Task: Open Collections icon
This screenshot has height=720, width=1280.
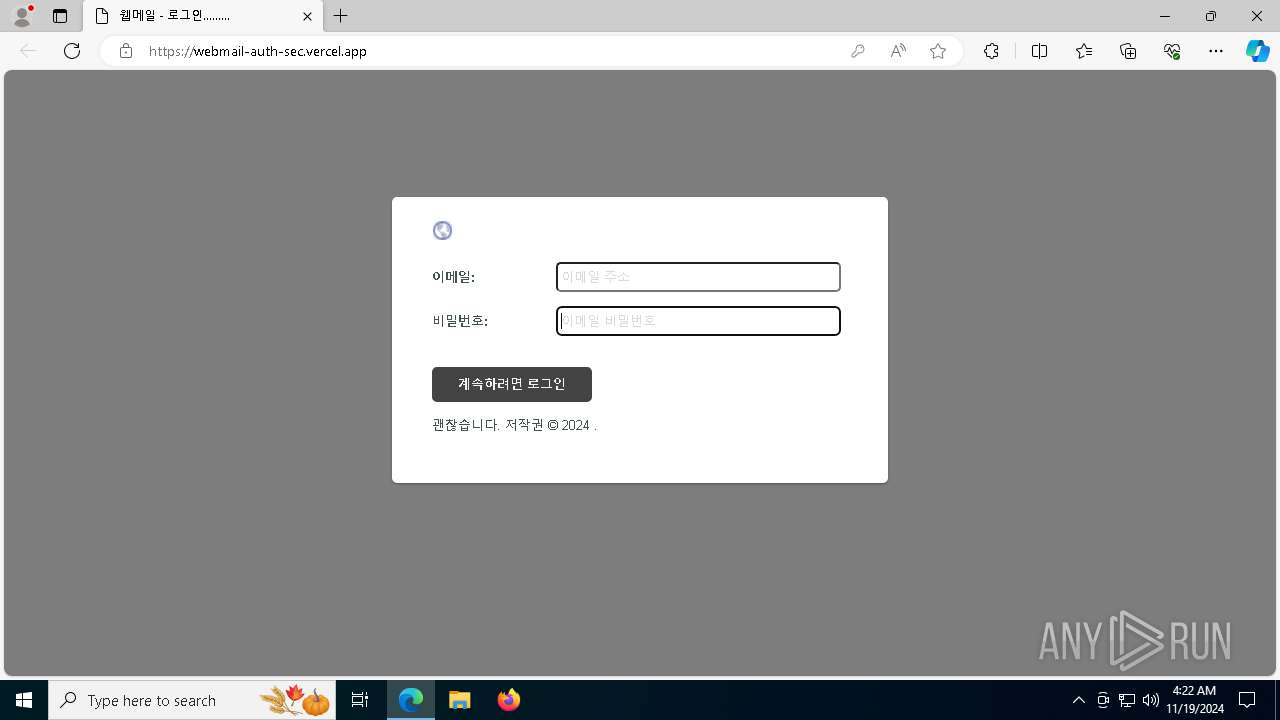Action: coord(1129,51)
